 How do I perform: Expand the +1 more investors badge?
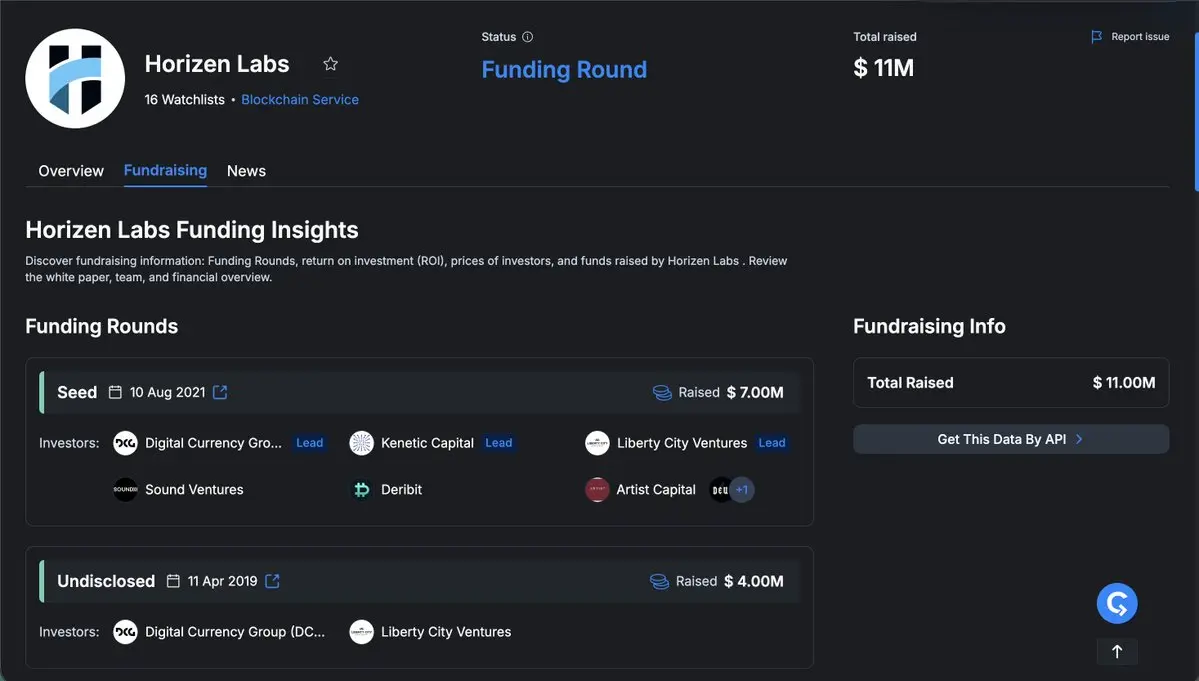pyautogui.click(x=741, y=490)
